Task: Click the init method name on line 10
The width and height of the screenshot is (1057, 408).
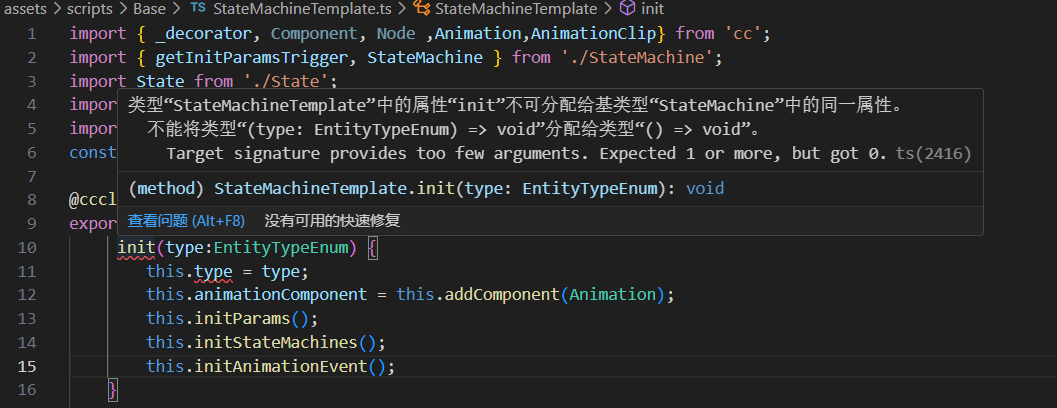Action: pos(136,247)
